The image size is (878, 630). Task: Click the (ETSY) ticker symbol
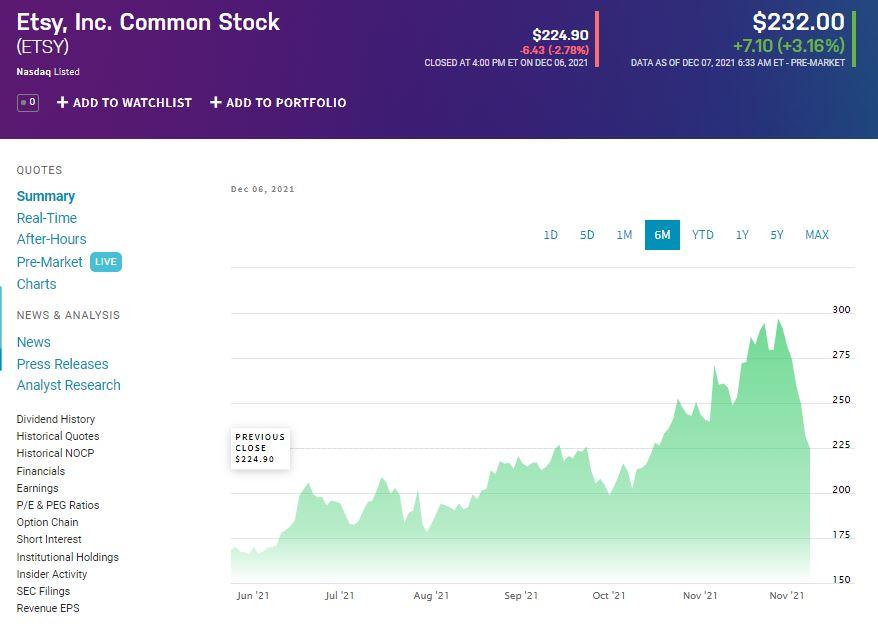pos(43,46)
